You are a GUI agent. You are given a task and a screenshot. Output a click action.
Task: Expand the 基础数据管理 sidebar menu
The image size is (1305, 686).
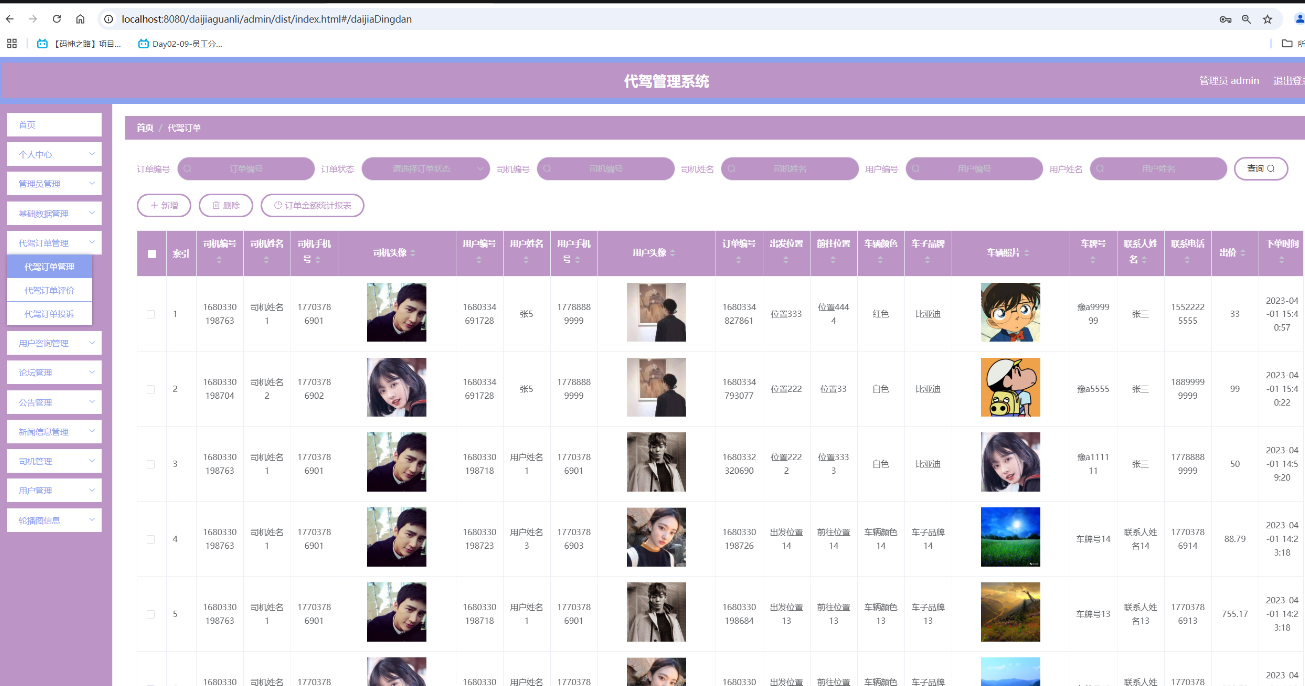(54, 213)
